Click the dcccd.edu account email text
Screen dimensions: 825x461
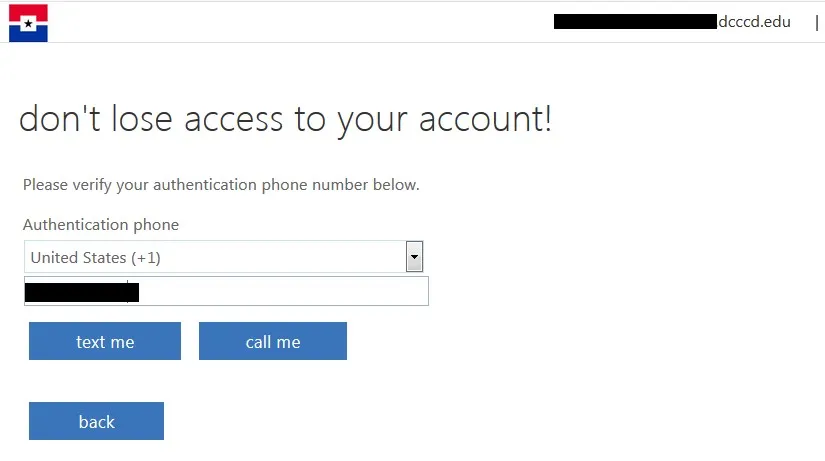754,21
